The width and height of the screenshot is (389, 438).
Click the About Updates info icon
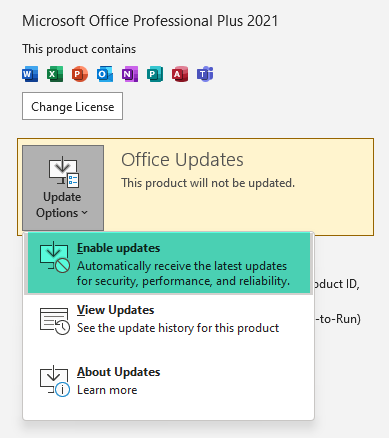pos(55,381)
